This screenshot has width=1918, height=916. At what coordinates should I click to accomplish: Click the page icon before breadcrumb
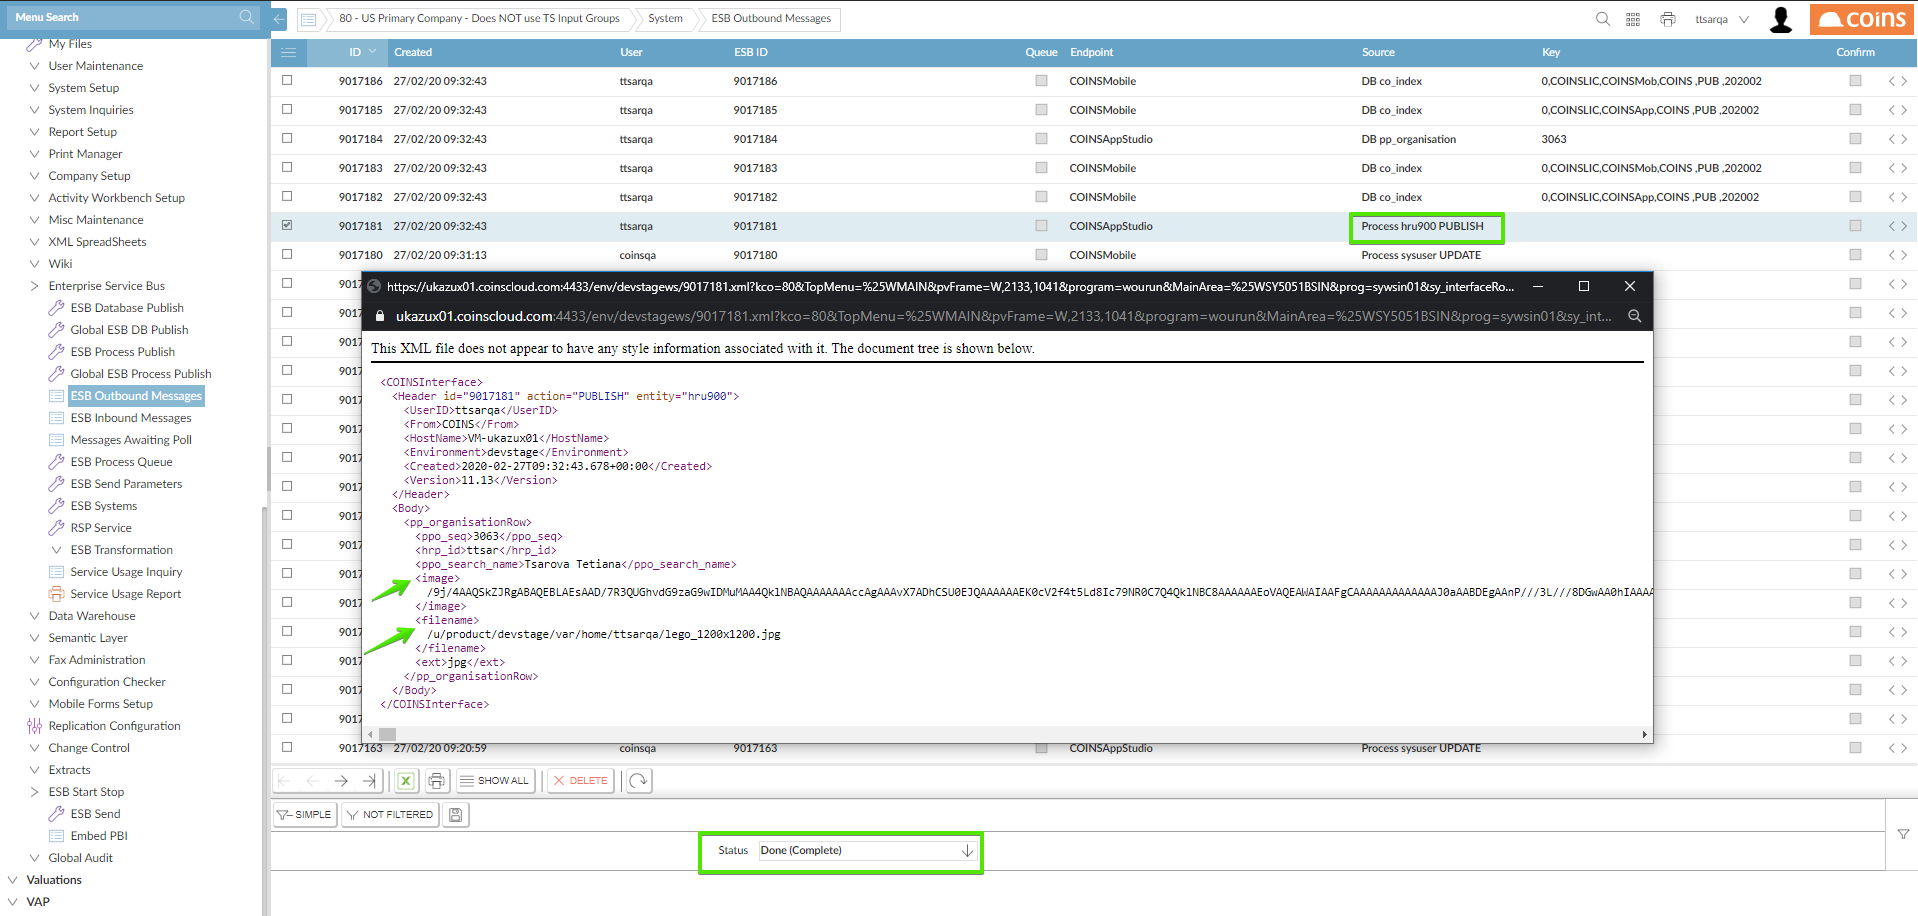click(x=308, y=19)
